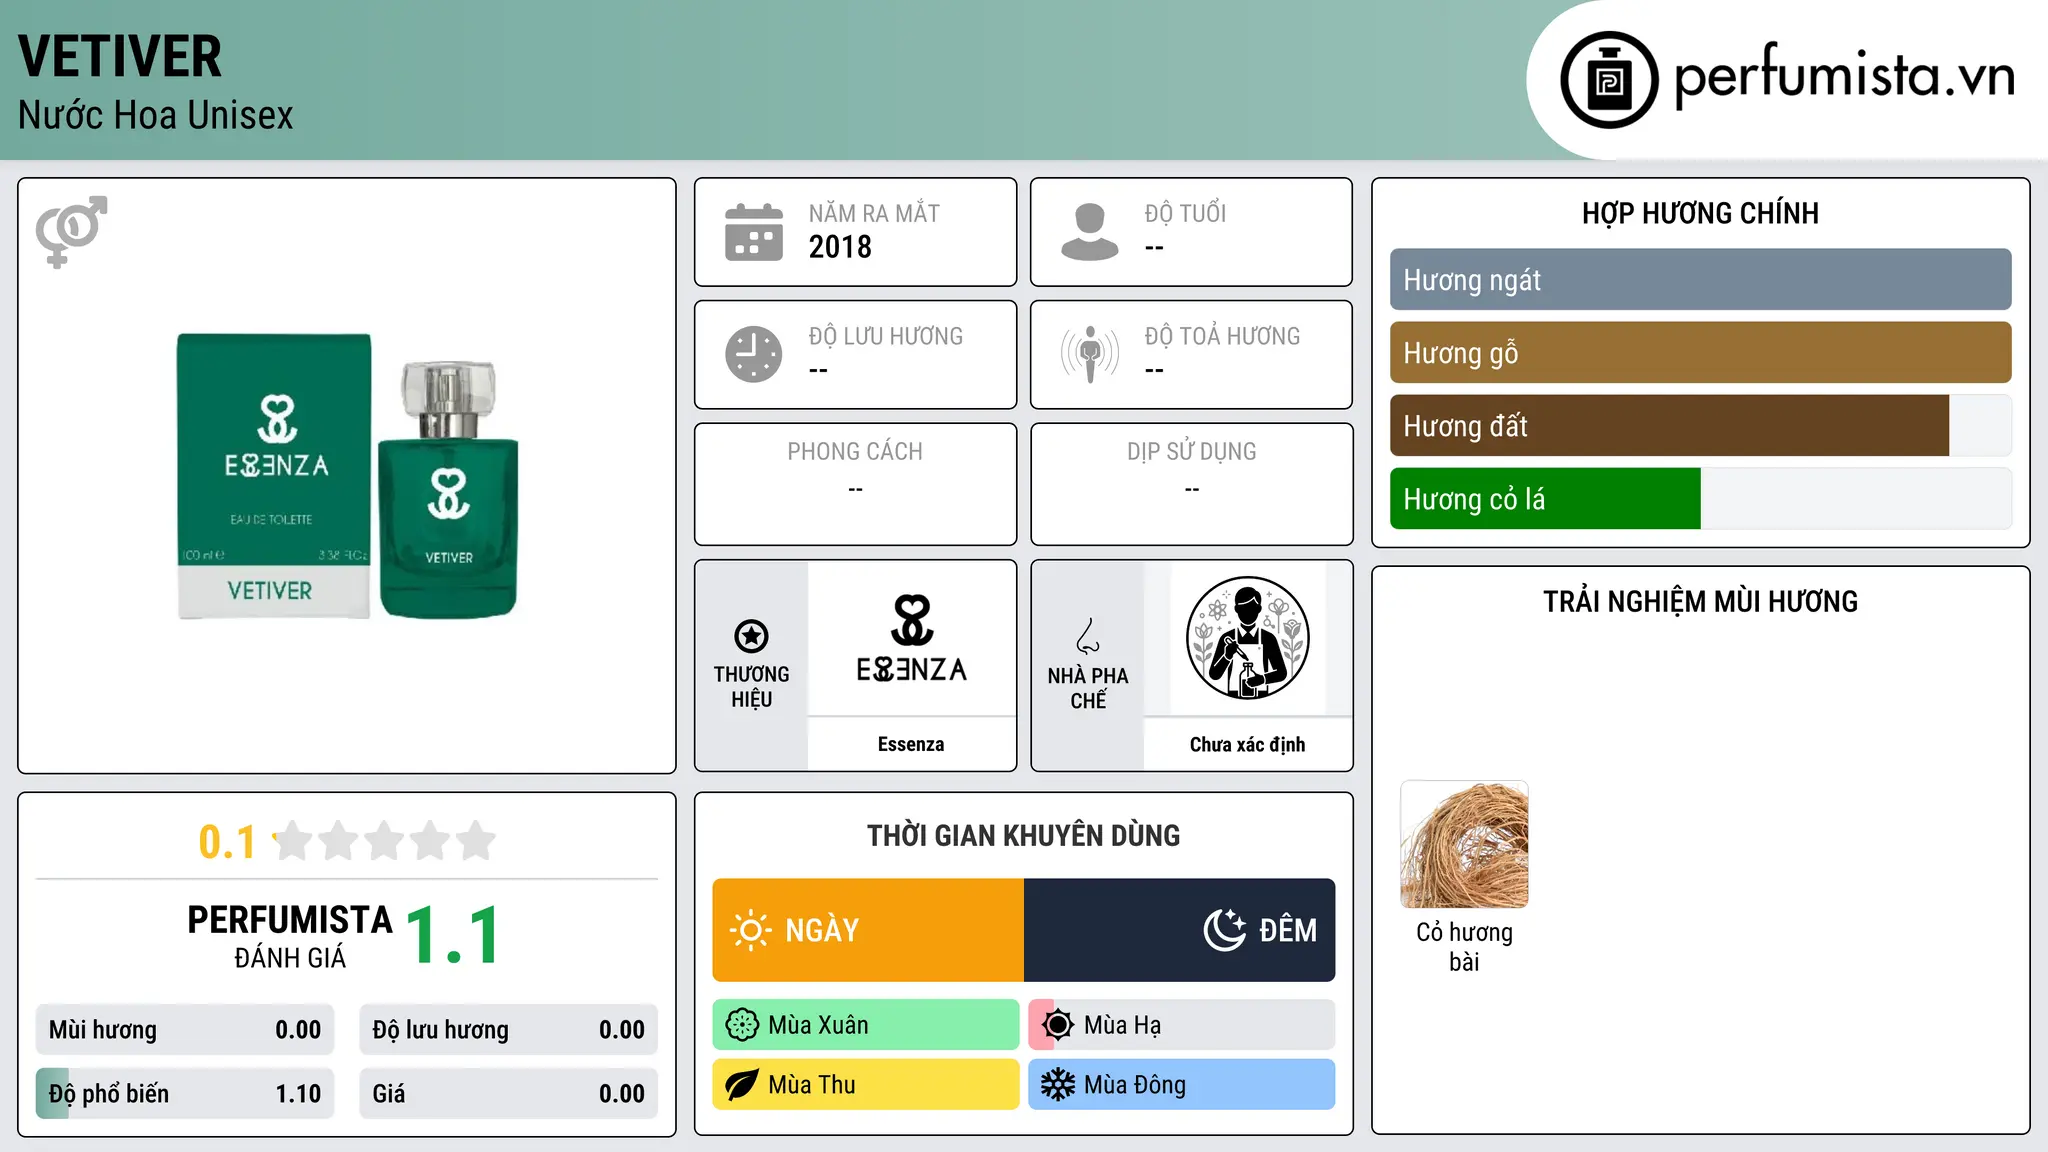Click the Nước Hoa Unisex subtitle
The width and height of the screenshot is (2048, 1152).
coord(156,115)
